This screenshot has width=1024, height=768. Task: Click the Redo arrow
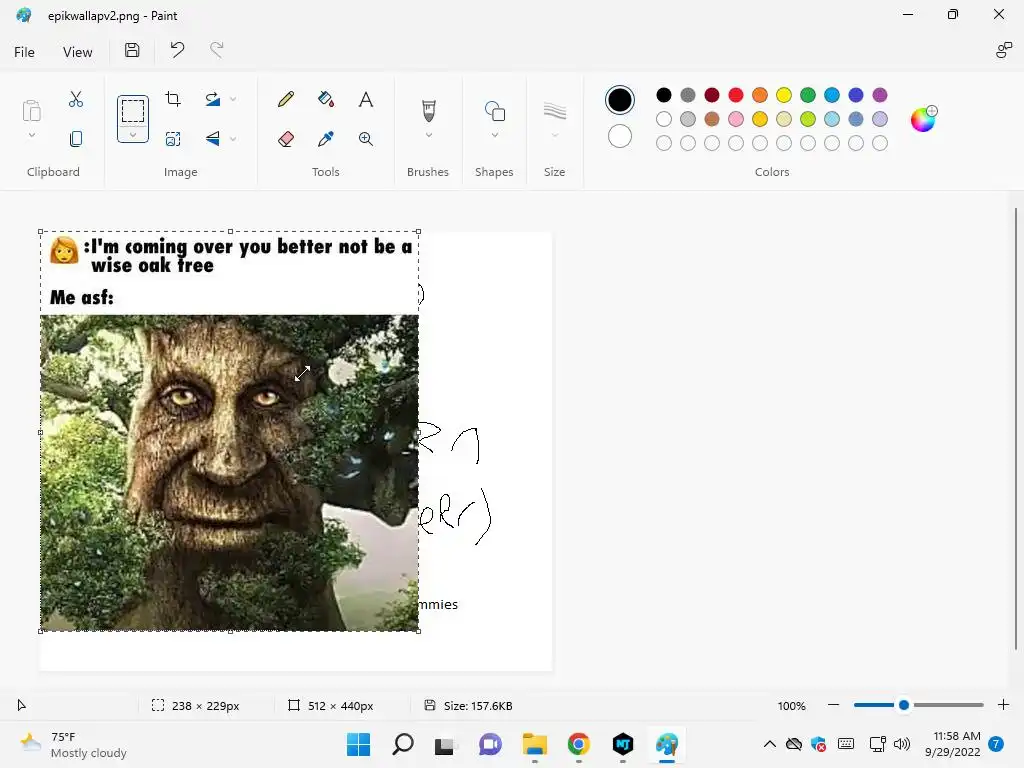coord(216,50)
